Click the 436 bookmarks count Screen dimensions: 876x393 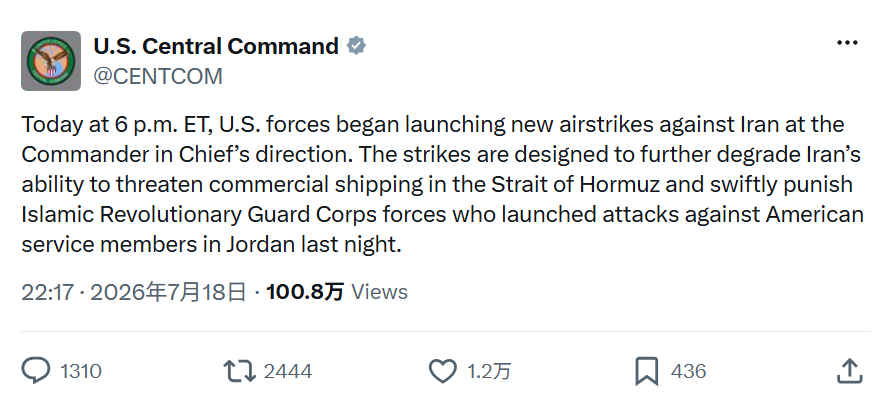coord(688,371)
